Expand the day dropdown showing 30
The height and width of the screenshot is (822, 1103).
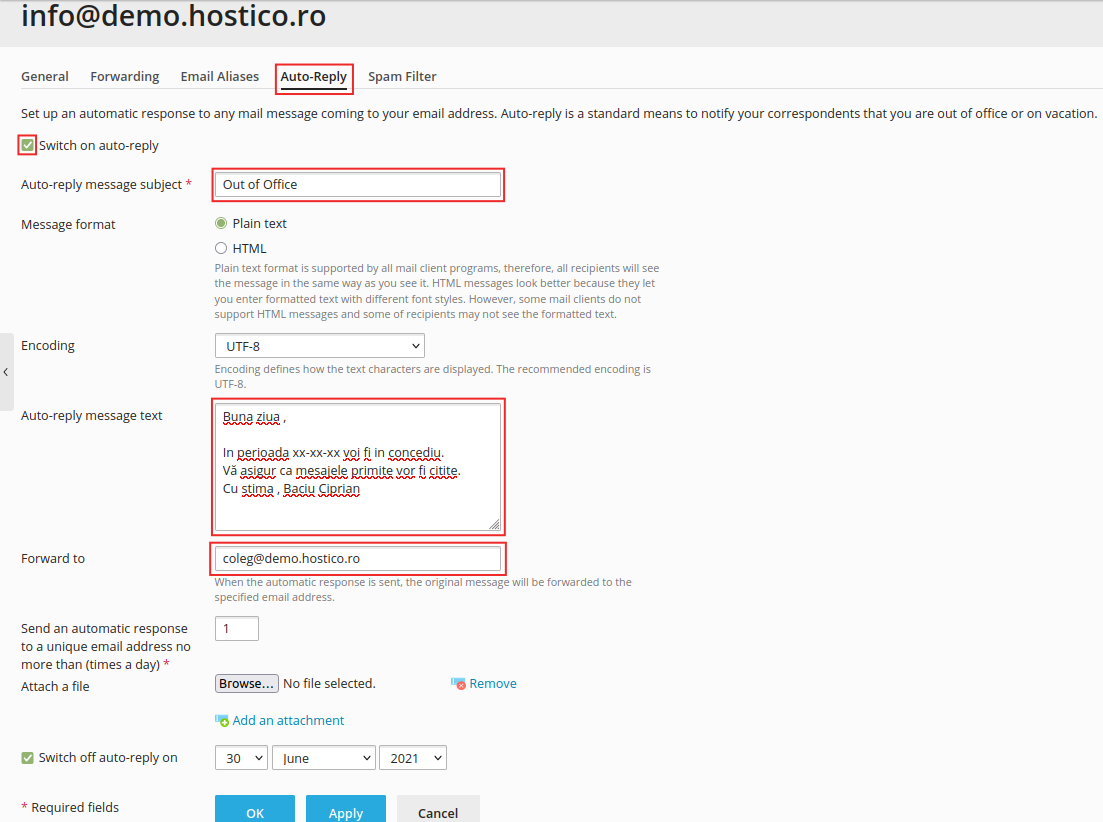[x=240, y=757]
